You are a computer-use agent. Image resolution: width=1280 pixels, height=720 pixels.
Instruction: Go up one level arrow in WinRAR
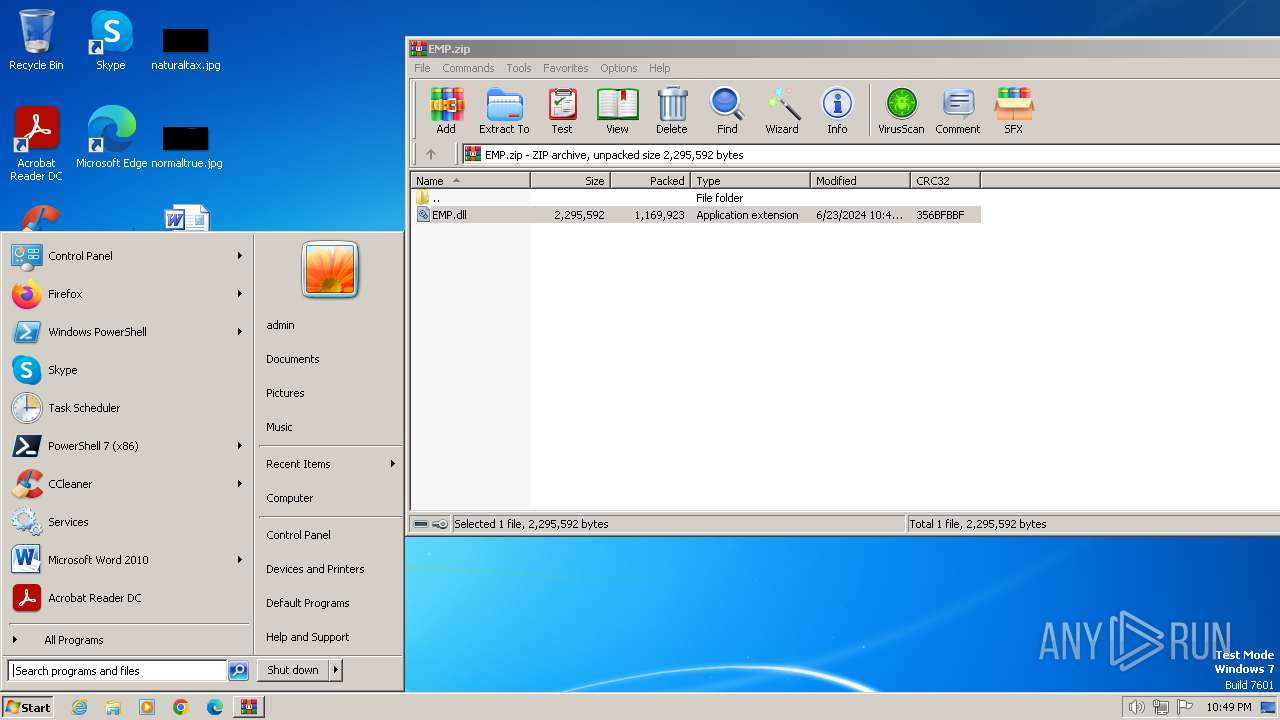[x=431, y=154]
